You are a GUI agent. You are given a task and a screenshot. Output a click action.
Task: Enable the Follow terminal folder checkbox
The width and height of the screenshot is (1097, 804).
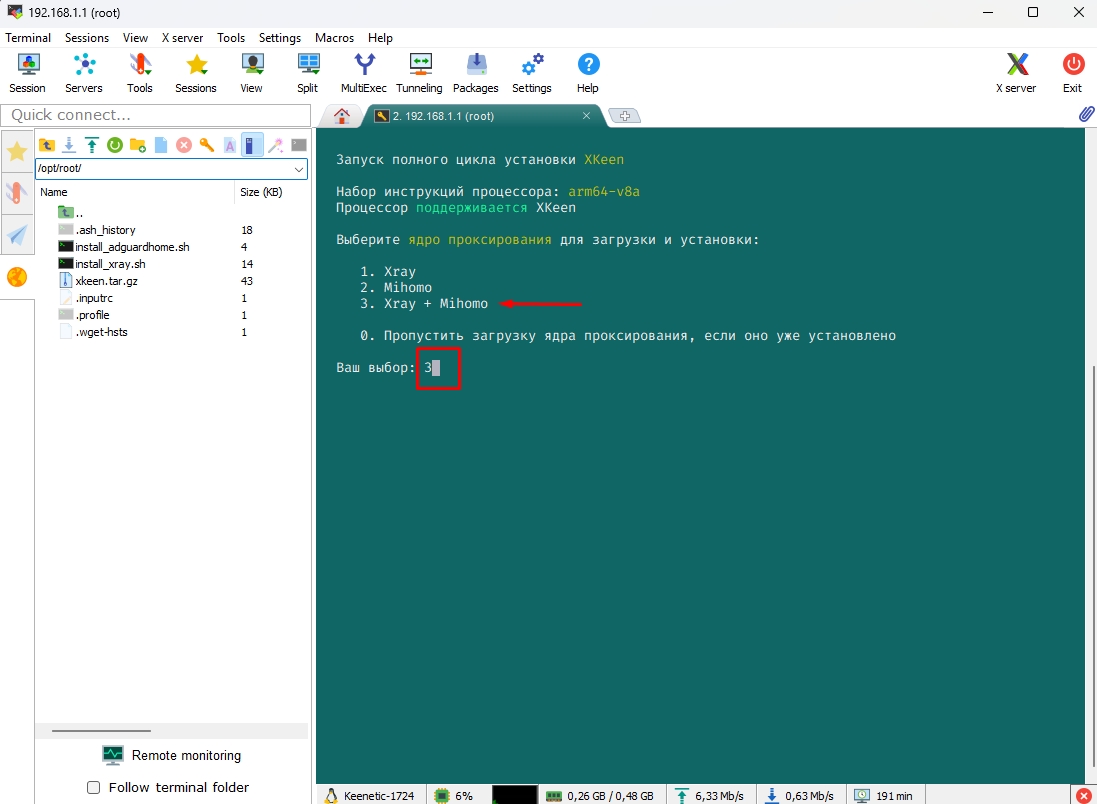94,787
